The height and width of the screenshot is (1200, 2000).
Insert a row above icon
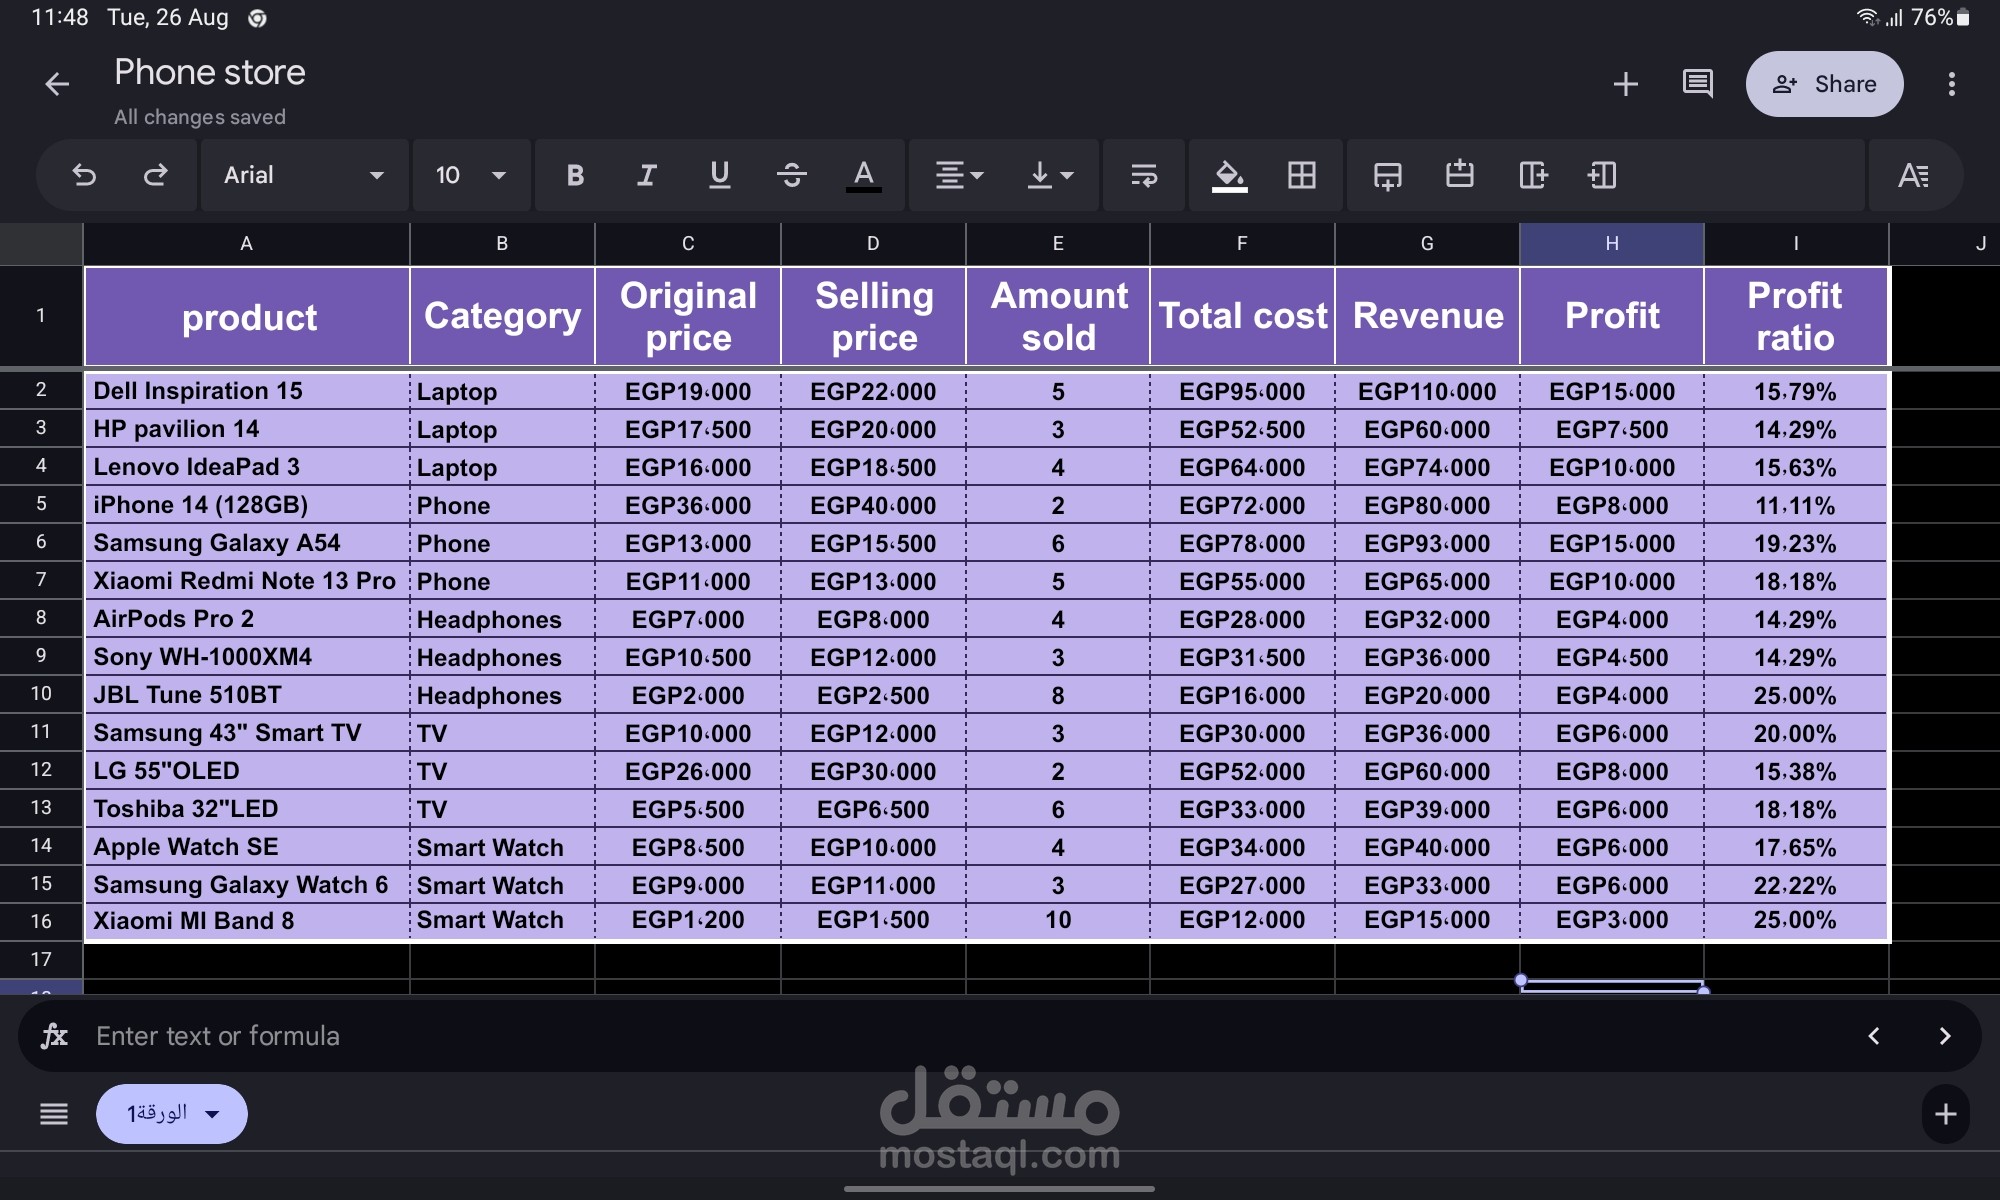click(x=1459, y=176)
